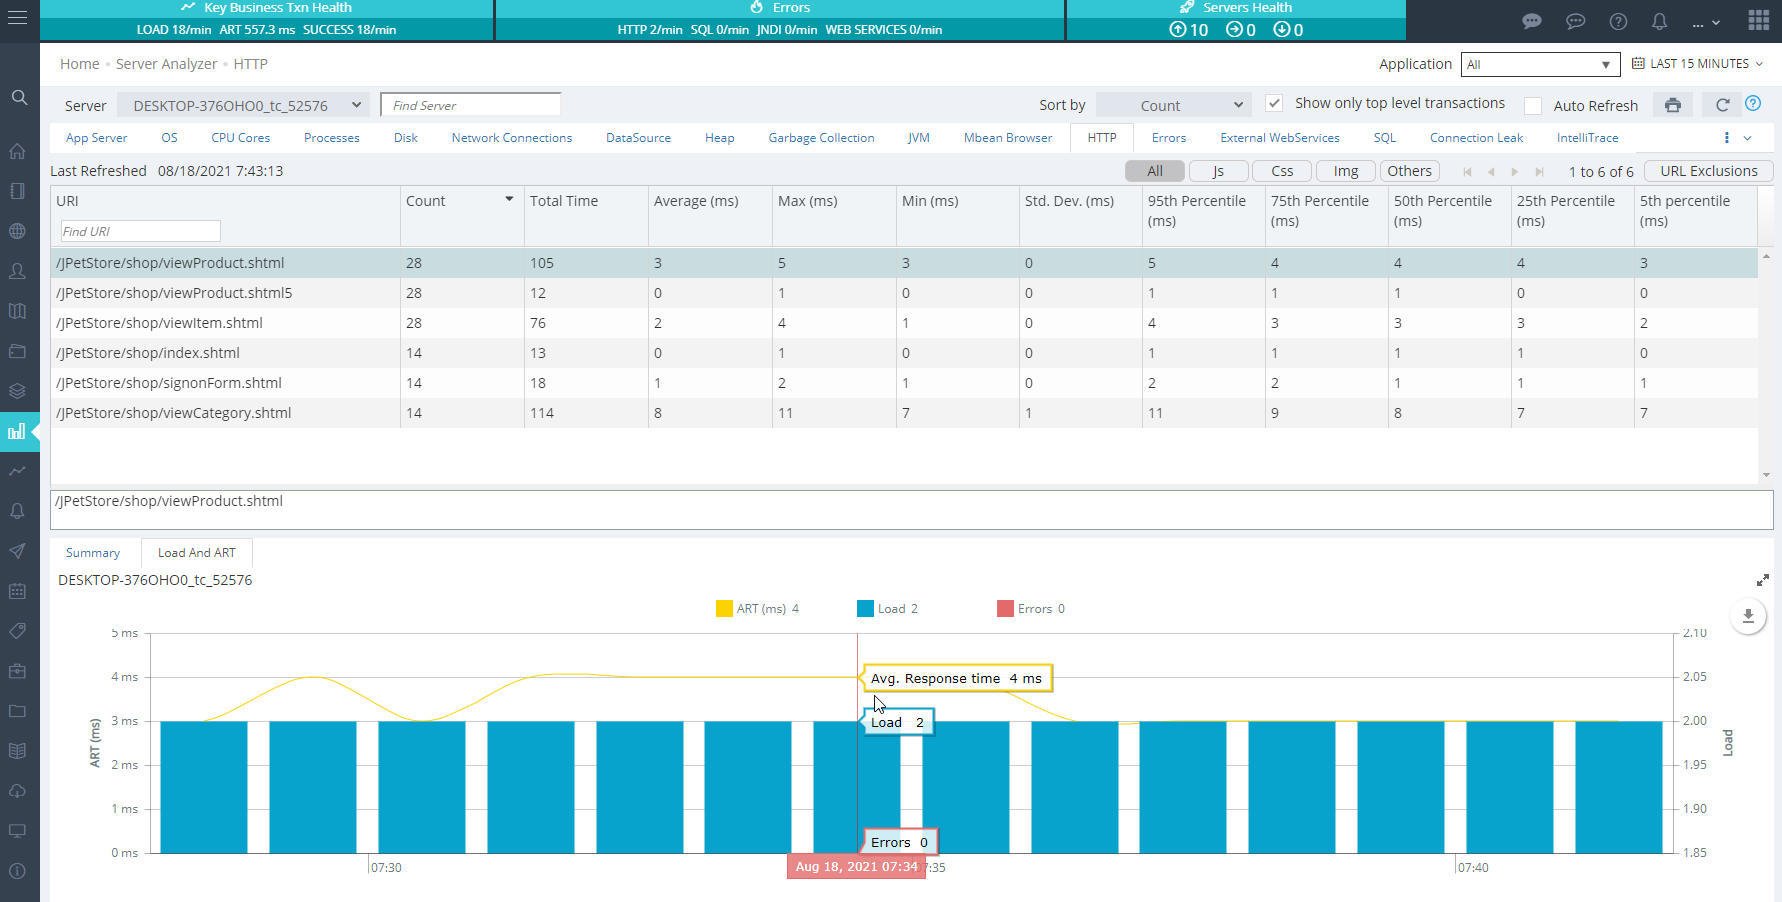Click the refresh icon button
Viewport: 1782px width, 902px height.
click(x=1722, y=105)
